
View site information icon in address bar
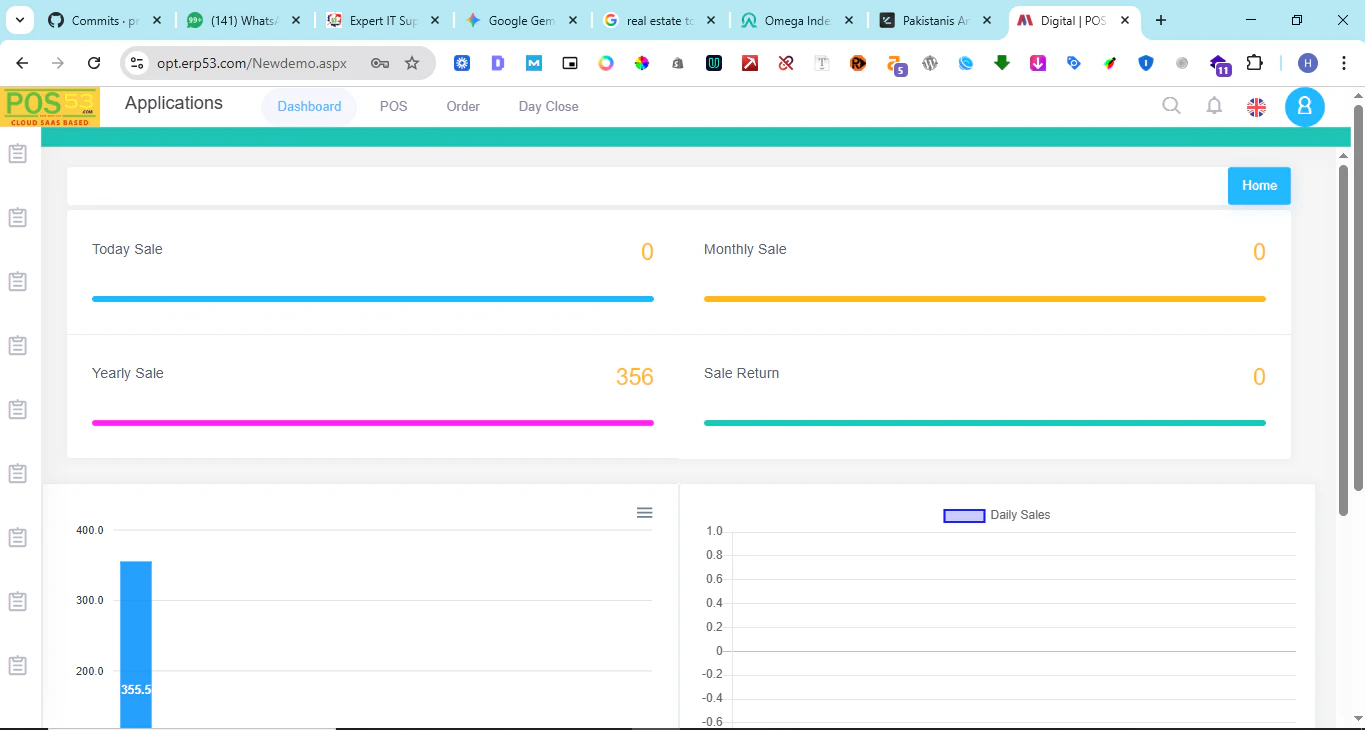(138, 63)
